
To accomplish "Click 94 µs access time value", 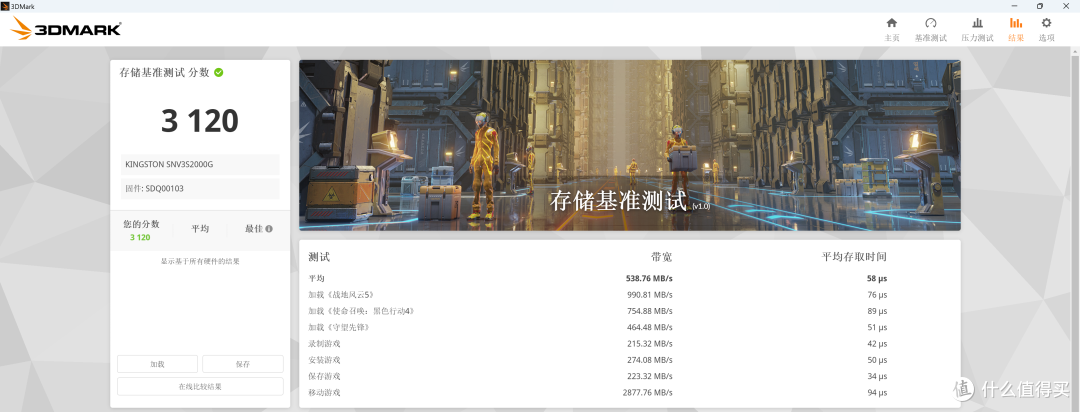I will pos(877,393).
